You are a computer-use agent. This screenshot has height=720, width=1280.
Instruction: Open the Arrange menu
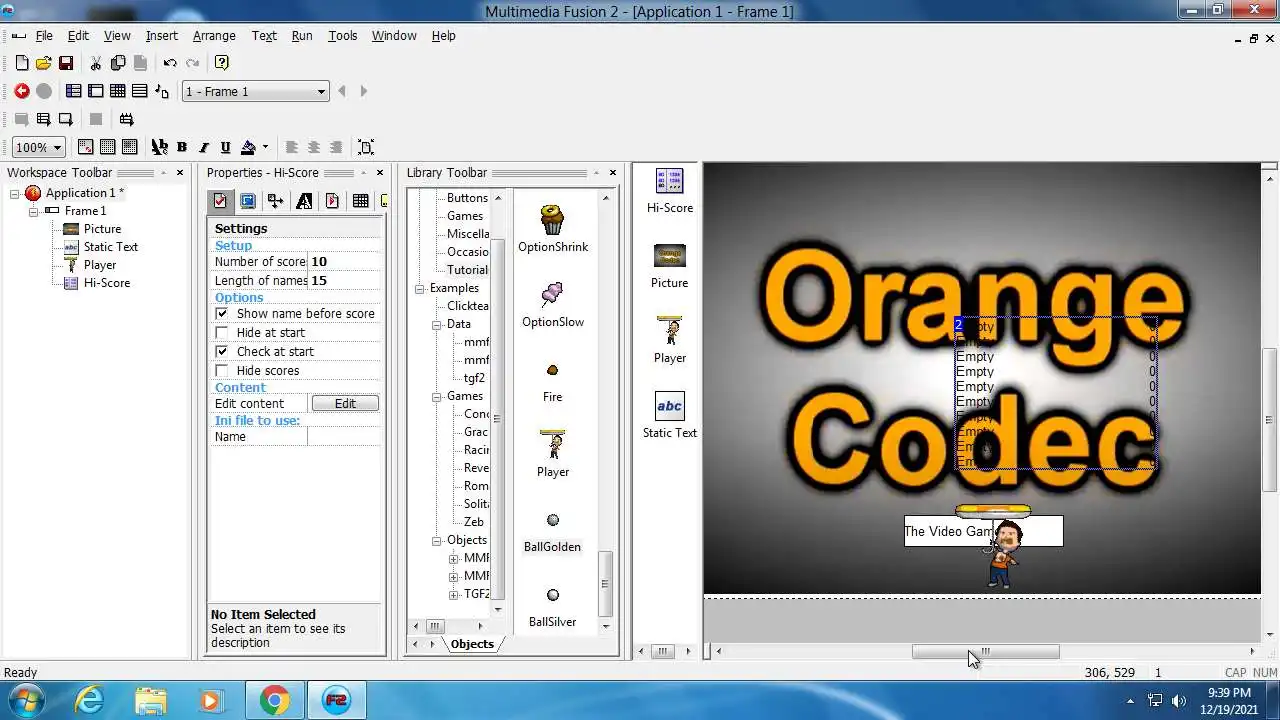[x=214, y=35]
